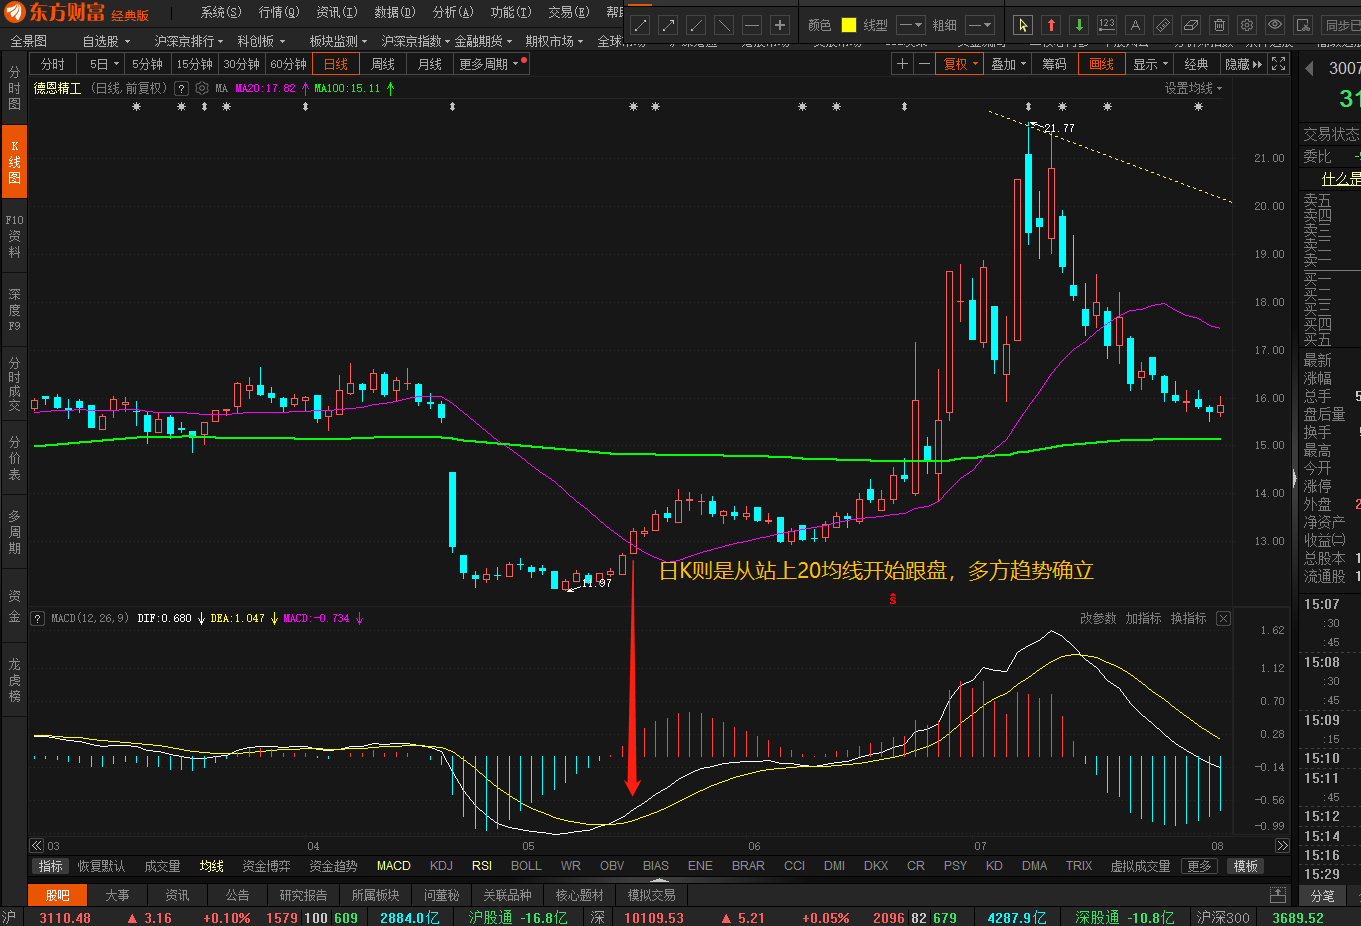Switch chart to 月线 period
This screenshot has height=926, width=1361.
[430, 64]
